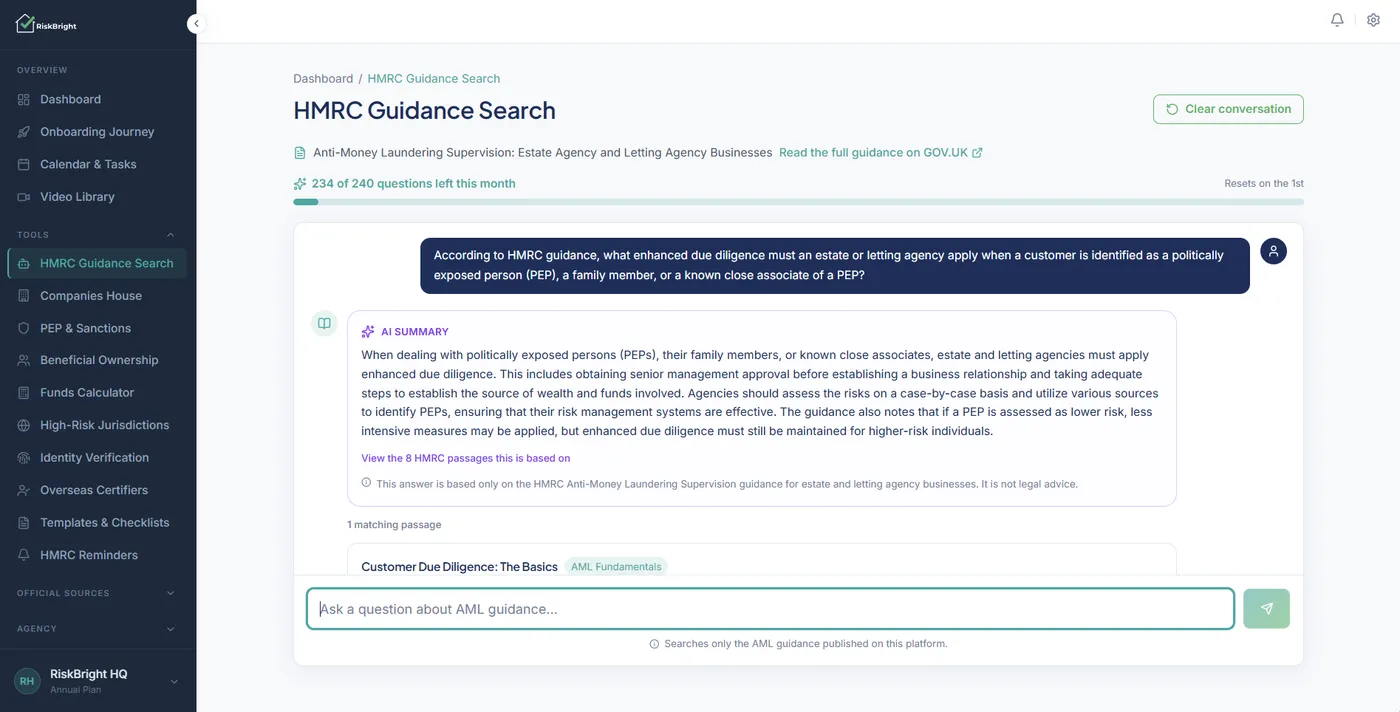This screenshot has width=1400, height=712.
Task: Click the Calendar & Tasks icon
Action: 24,164
